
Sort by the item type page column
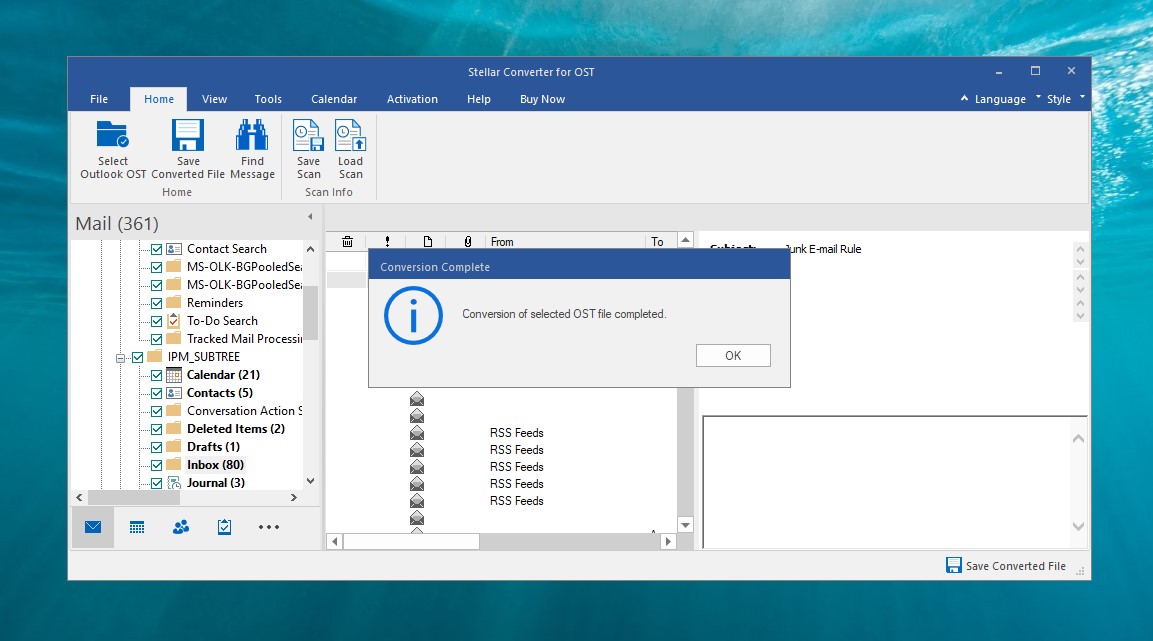(x=428, y=241)
